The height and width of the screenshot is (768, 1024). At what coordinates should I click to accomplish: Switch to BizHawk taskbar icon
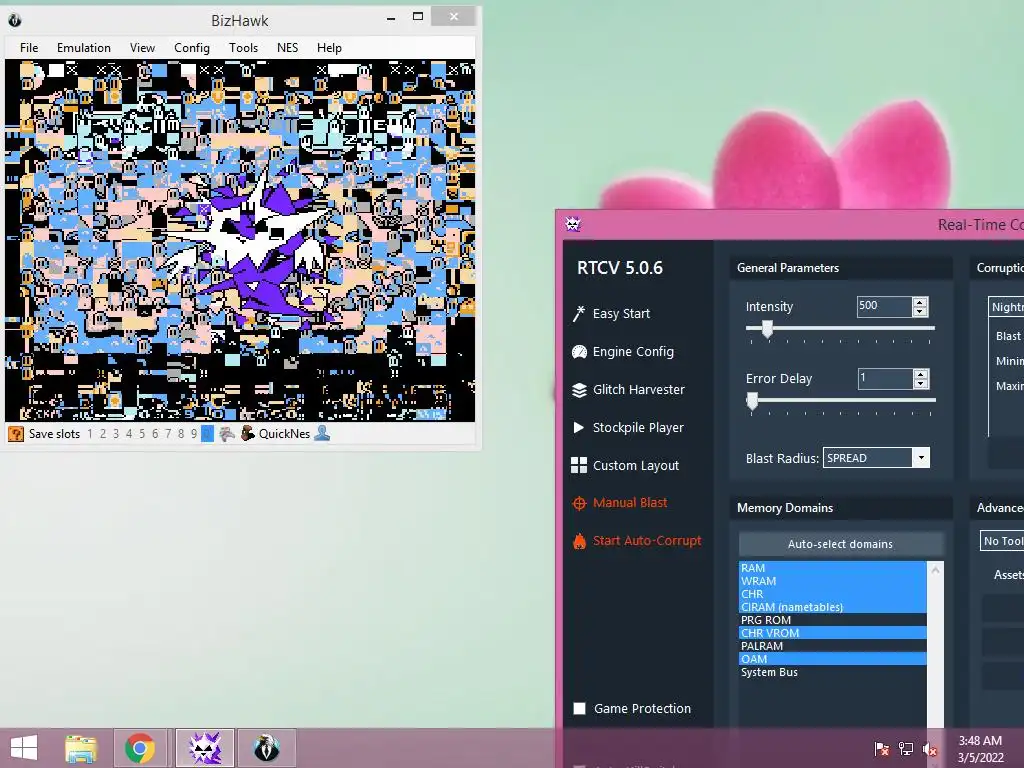pyautogui.click(x=266, y=748)
